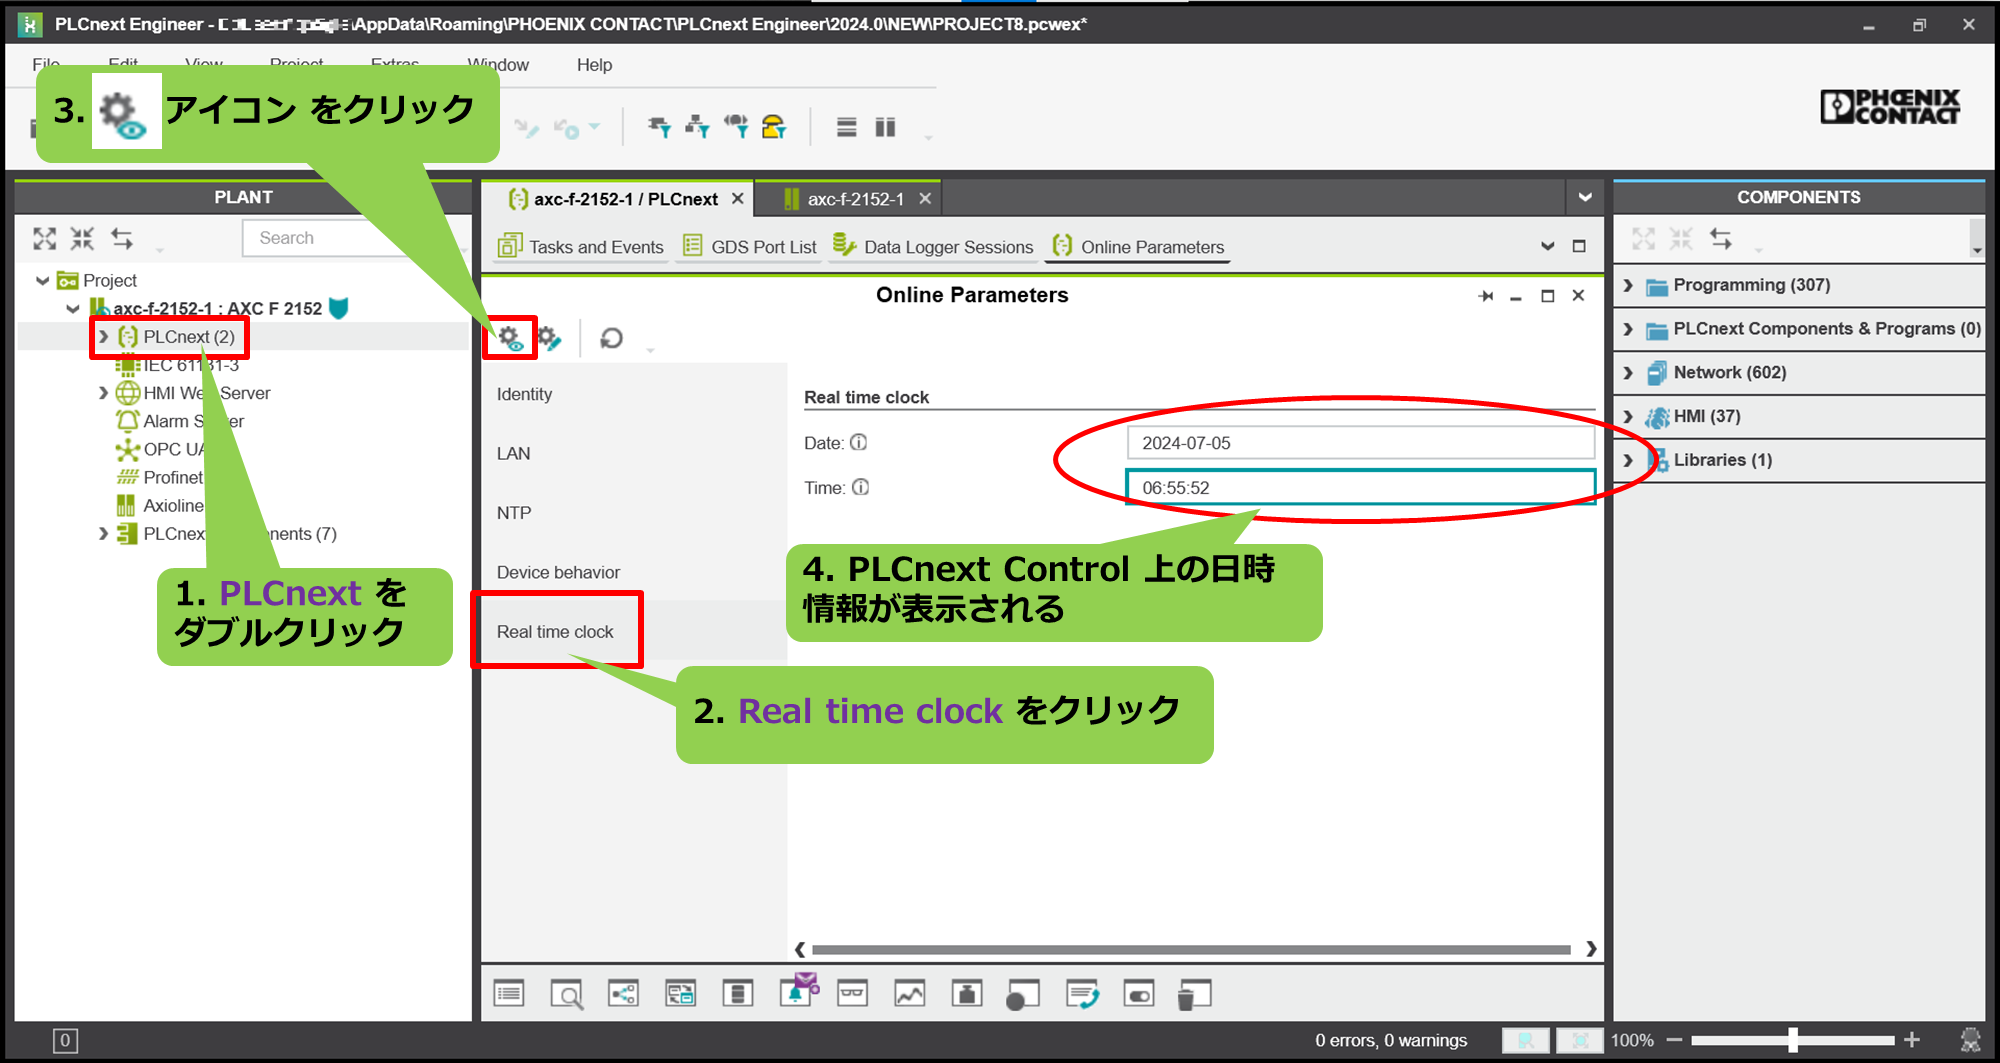Screen dimensions: 2000x1063
Task: Open the breakpoints dot window icon
Action: point(1023,995)
